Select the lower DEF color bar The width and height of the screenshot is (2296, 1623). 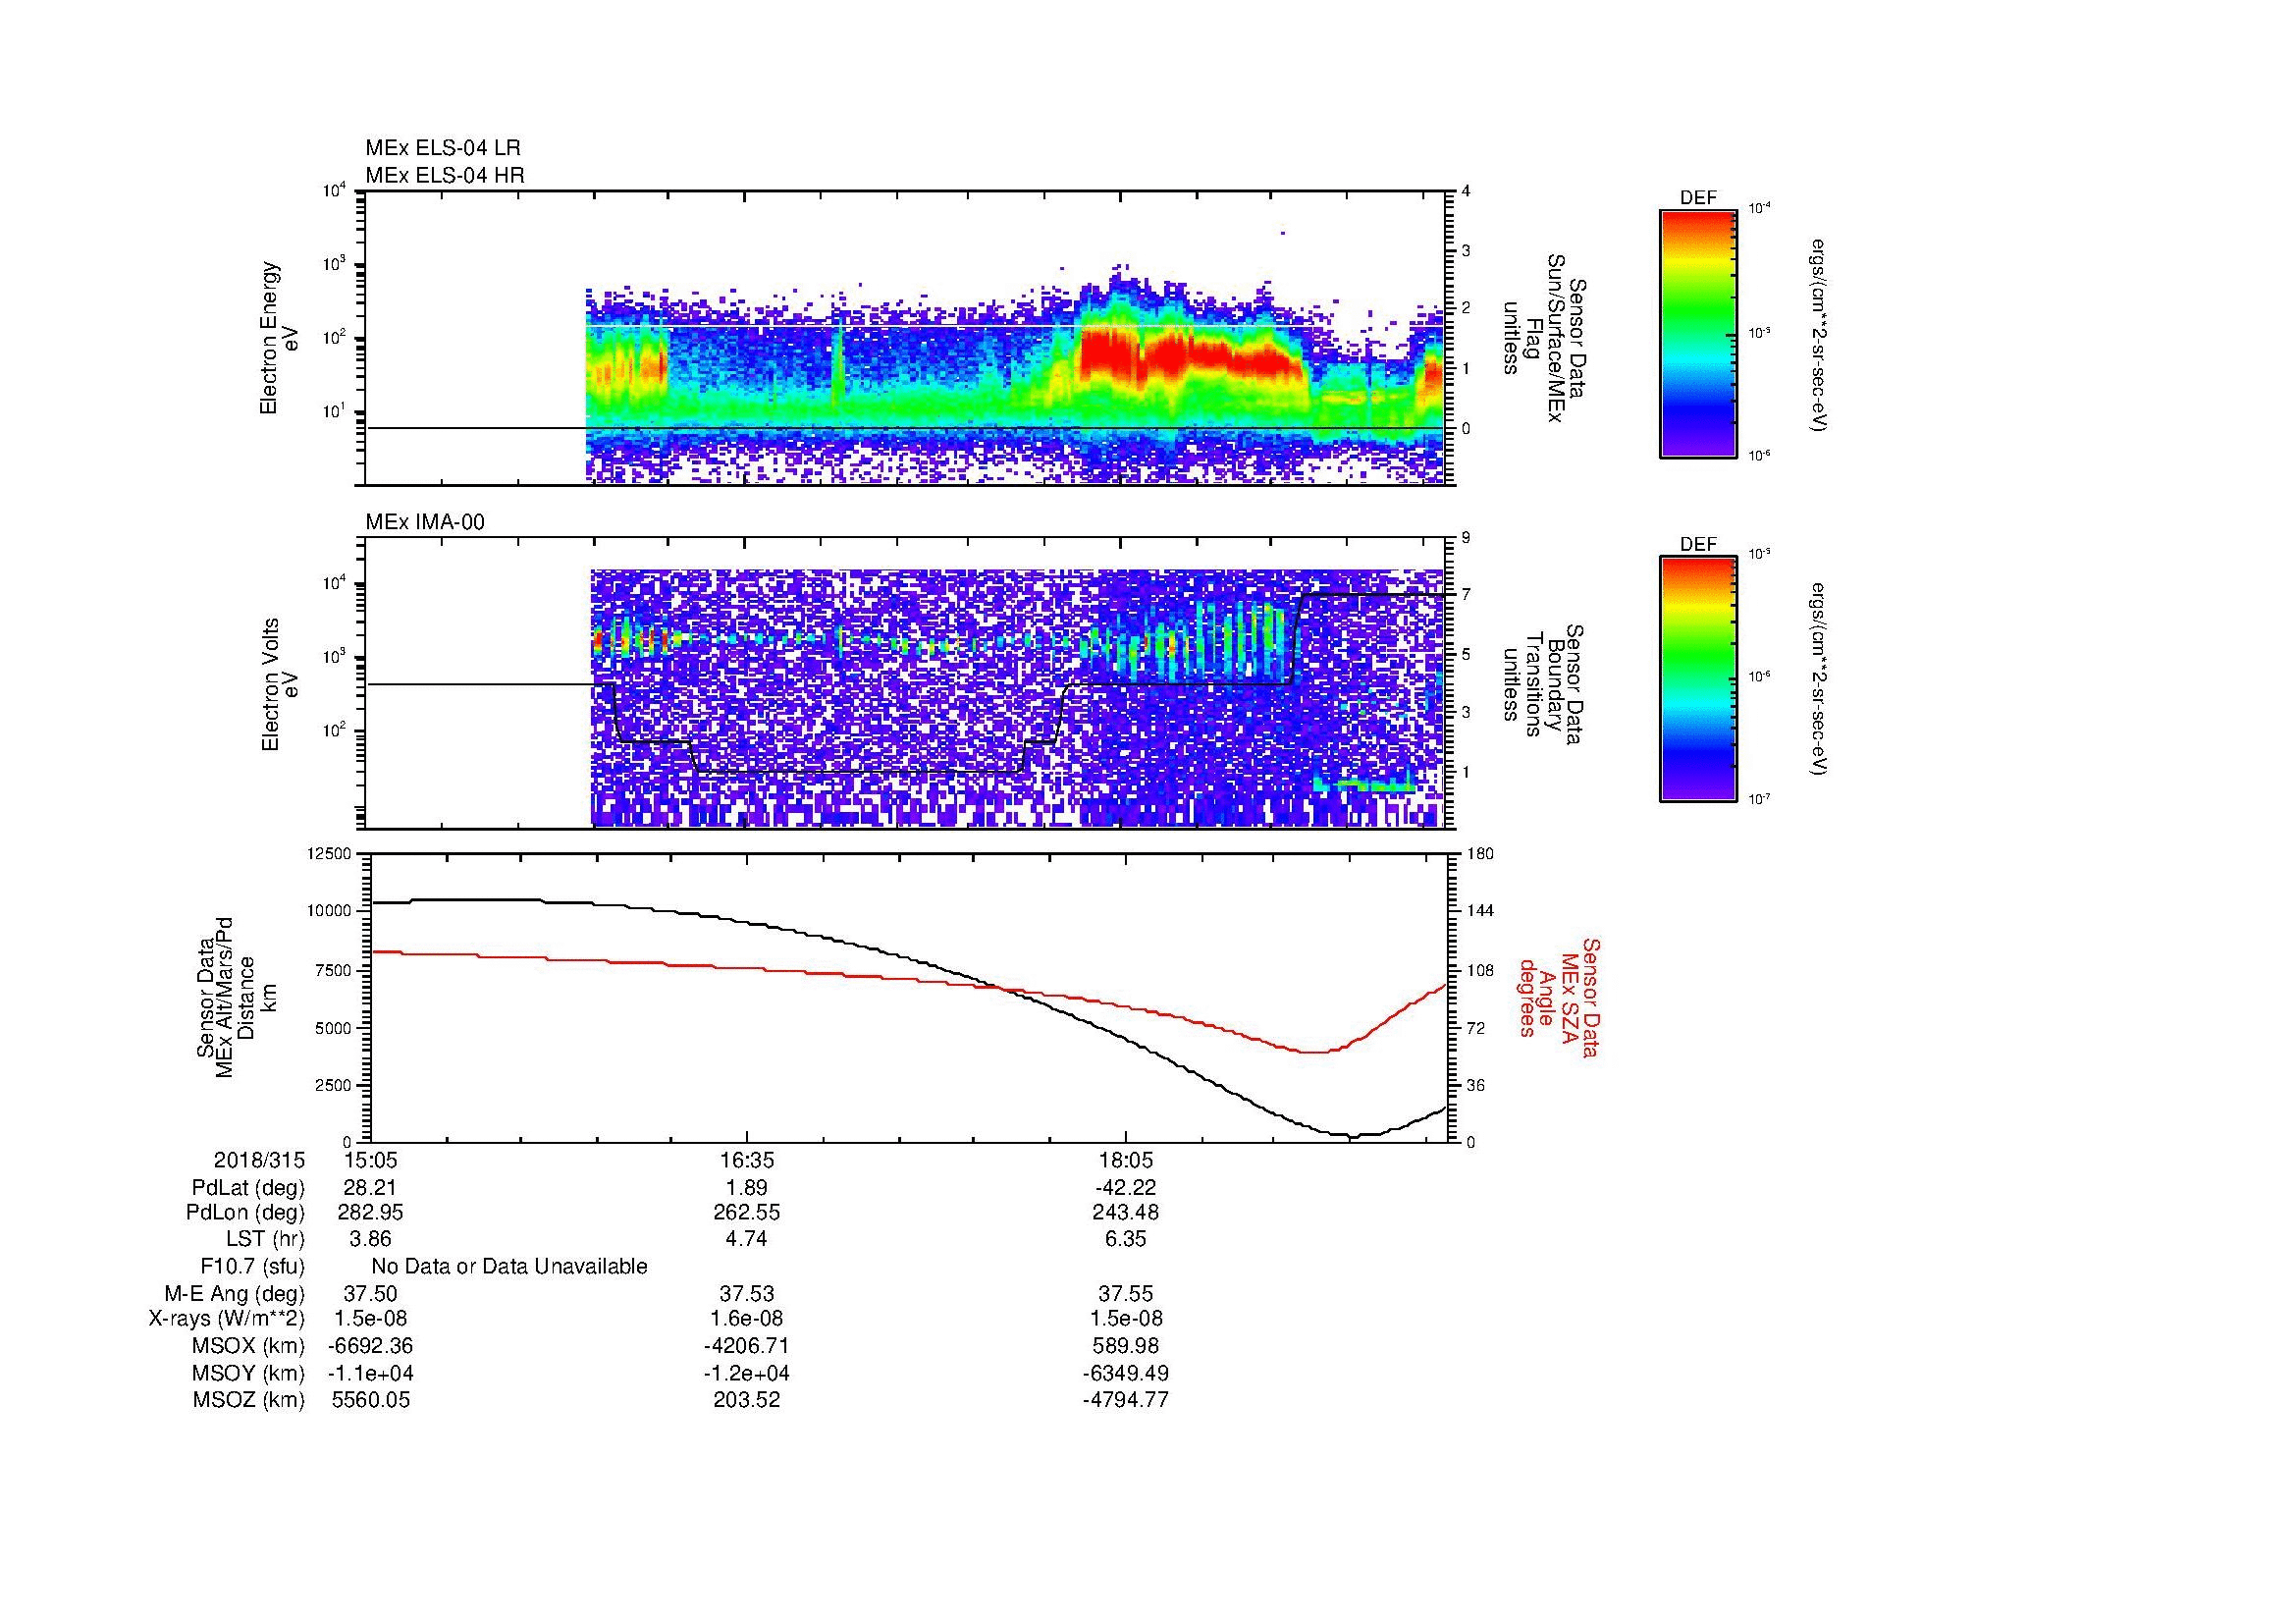coord(1698,679)
